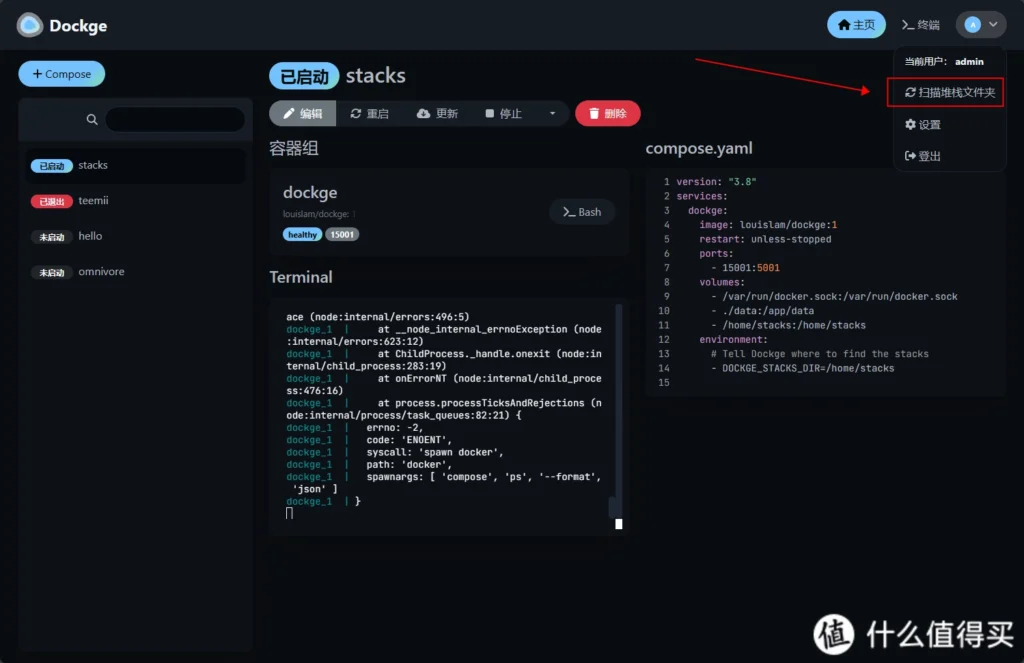Select the teemii stack in the list

pos(93,201)
